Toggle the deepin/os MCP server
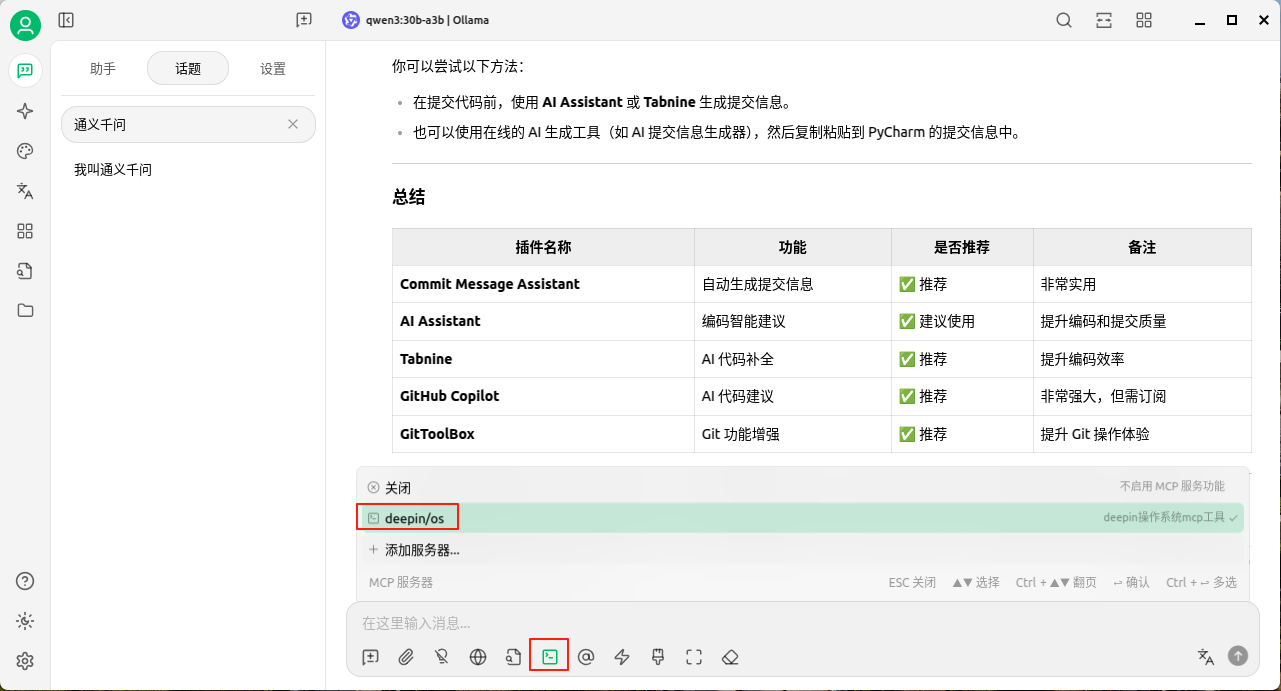The height and width of the screenshot is (691, 1281). 802,518
